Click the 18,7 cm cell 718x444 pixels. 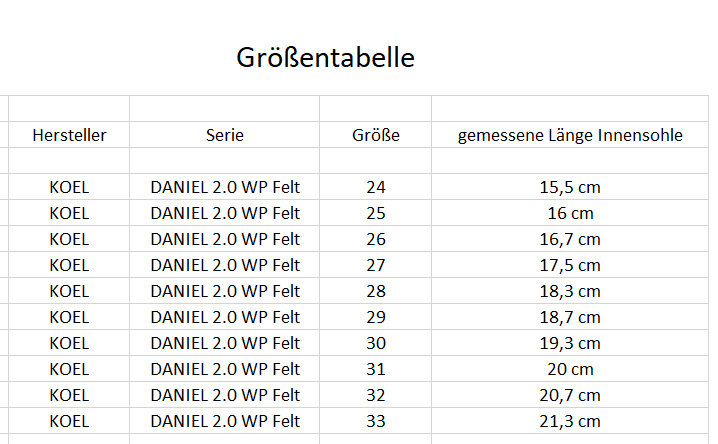pos(570,317)
